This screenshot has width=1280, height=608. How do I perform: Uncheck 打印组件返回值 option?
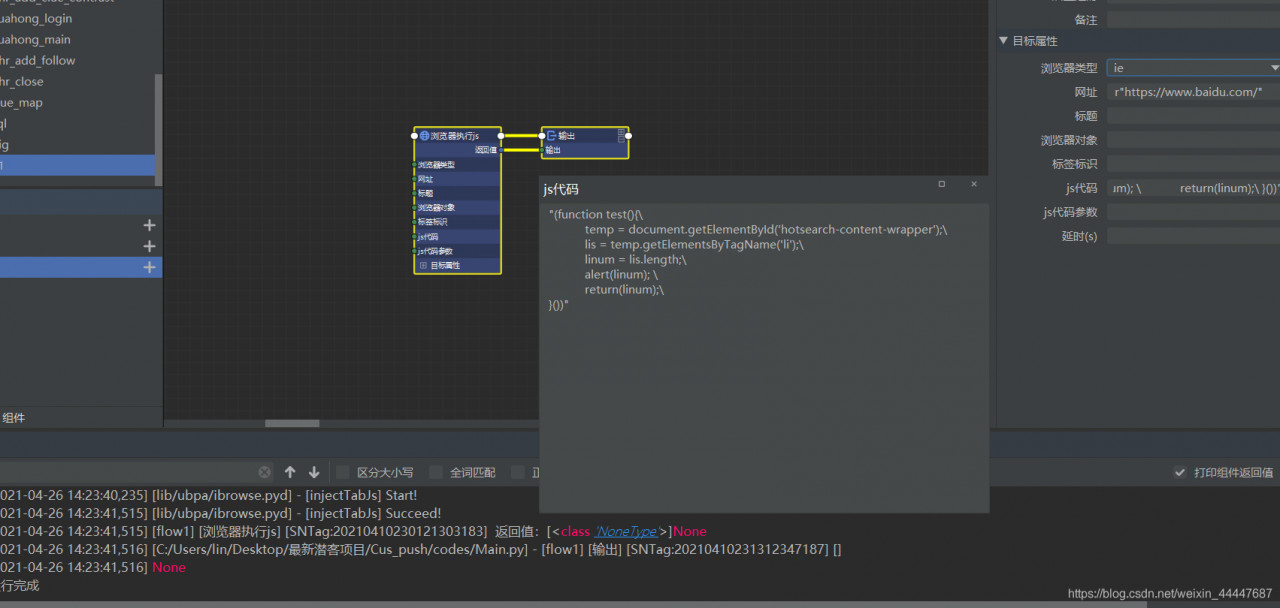pyautogui.click(x=1180, y=472)
